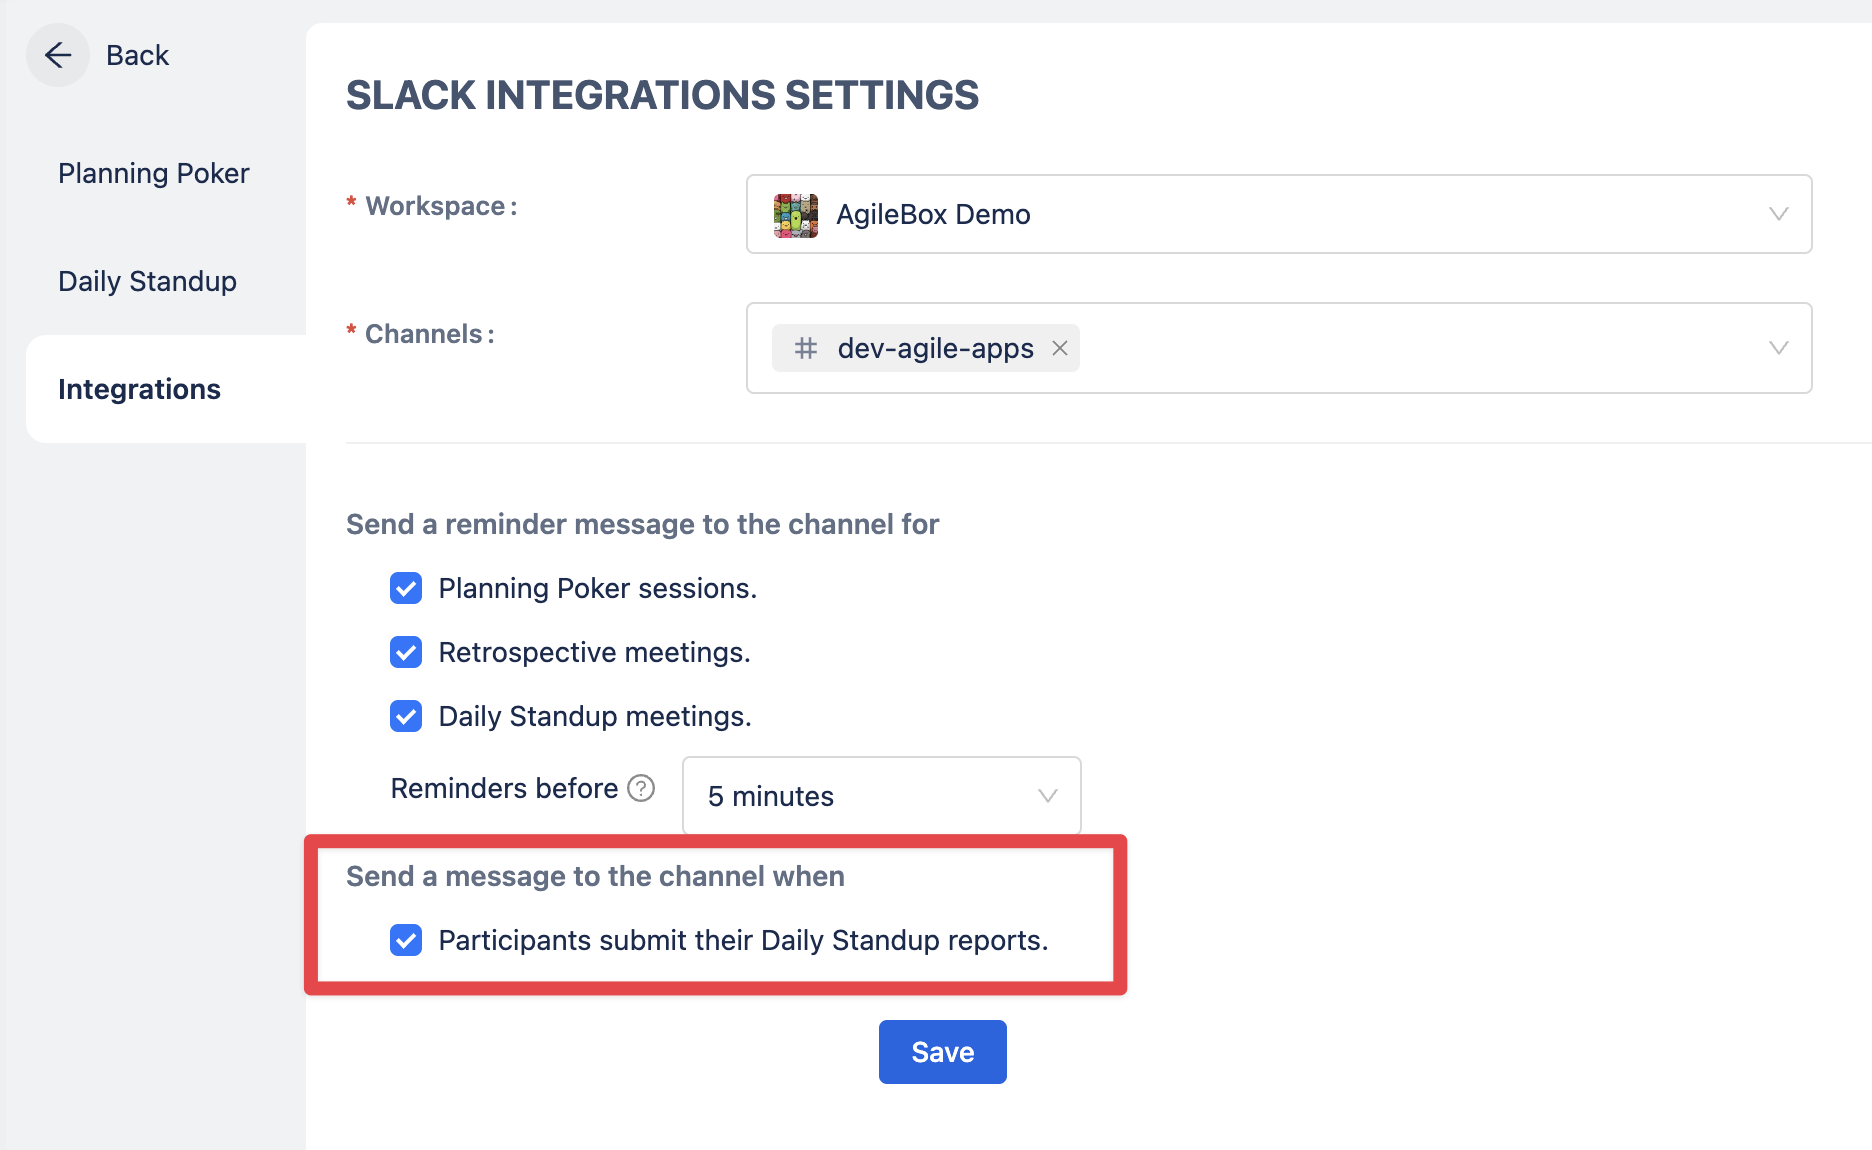Expand the Channels dropdown chevron
Viewport: 1872px width, 1150px height.
1778,348
